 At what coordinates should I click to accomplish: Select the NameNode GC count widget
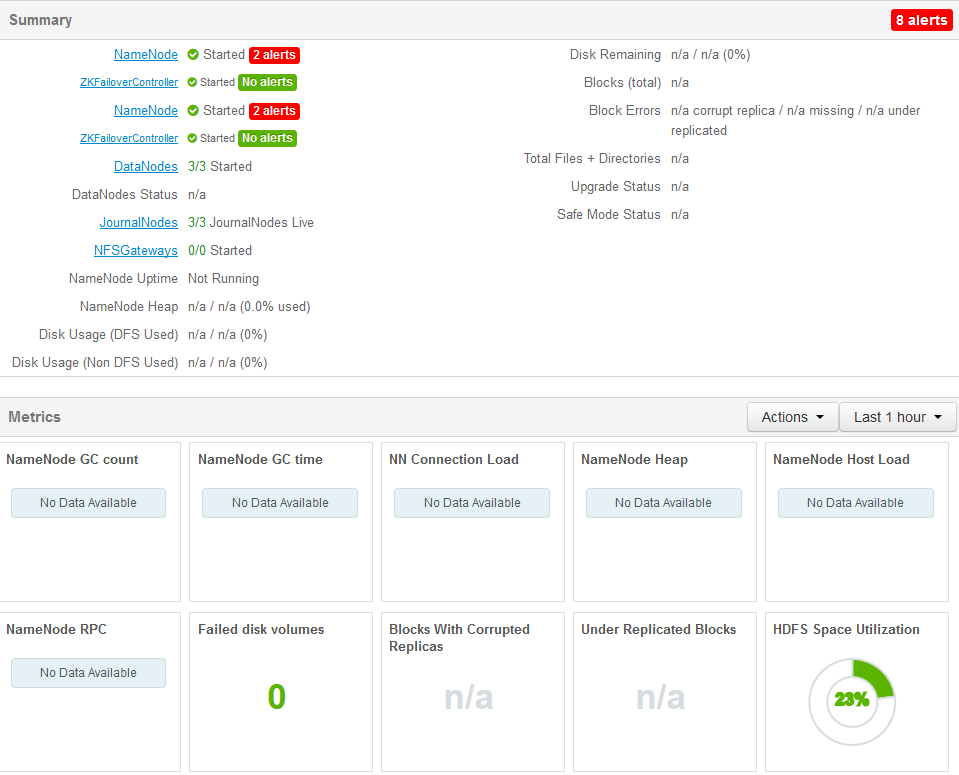(x=89, y=522)
